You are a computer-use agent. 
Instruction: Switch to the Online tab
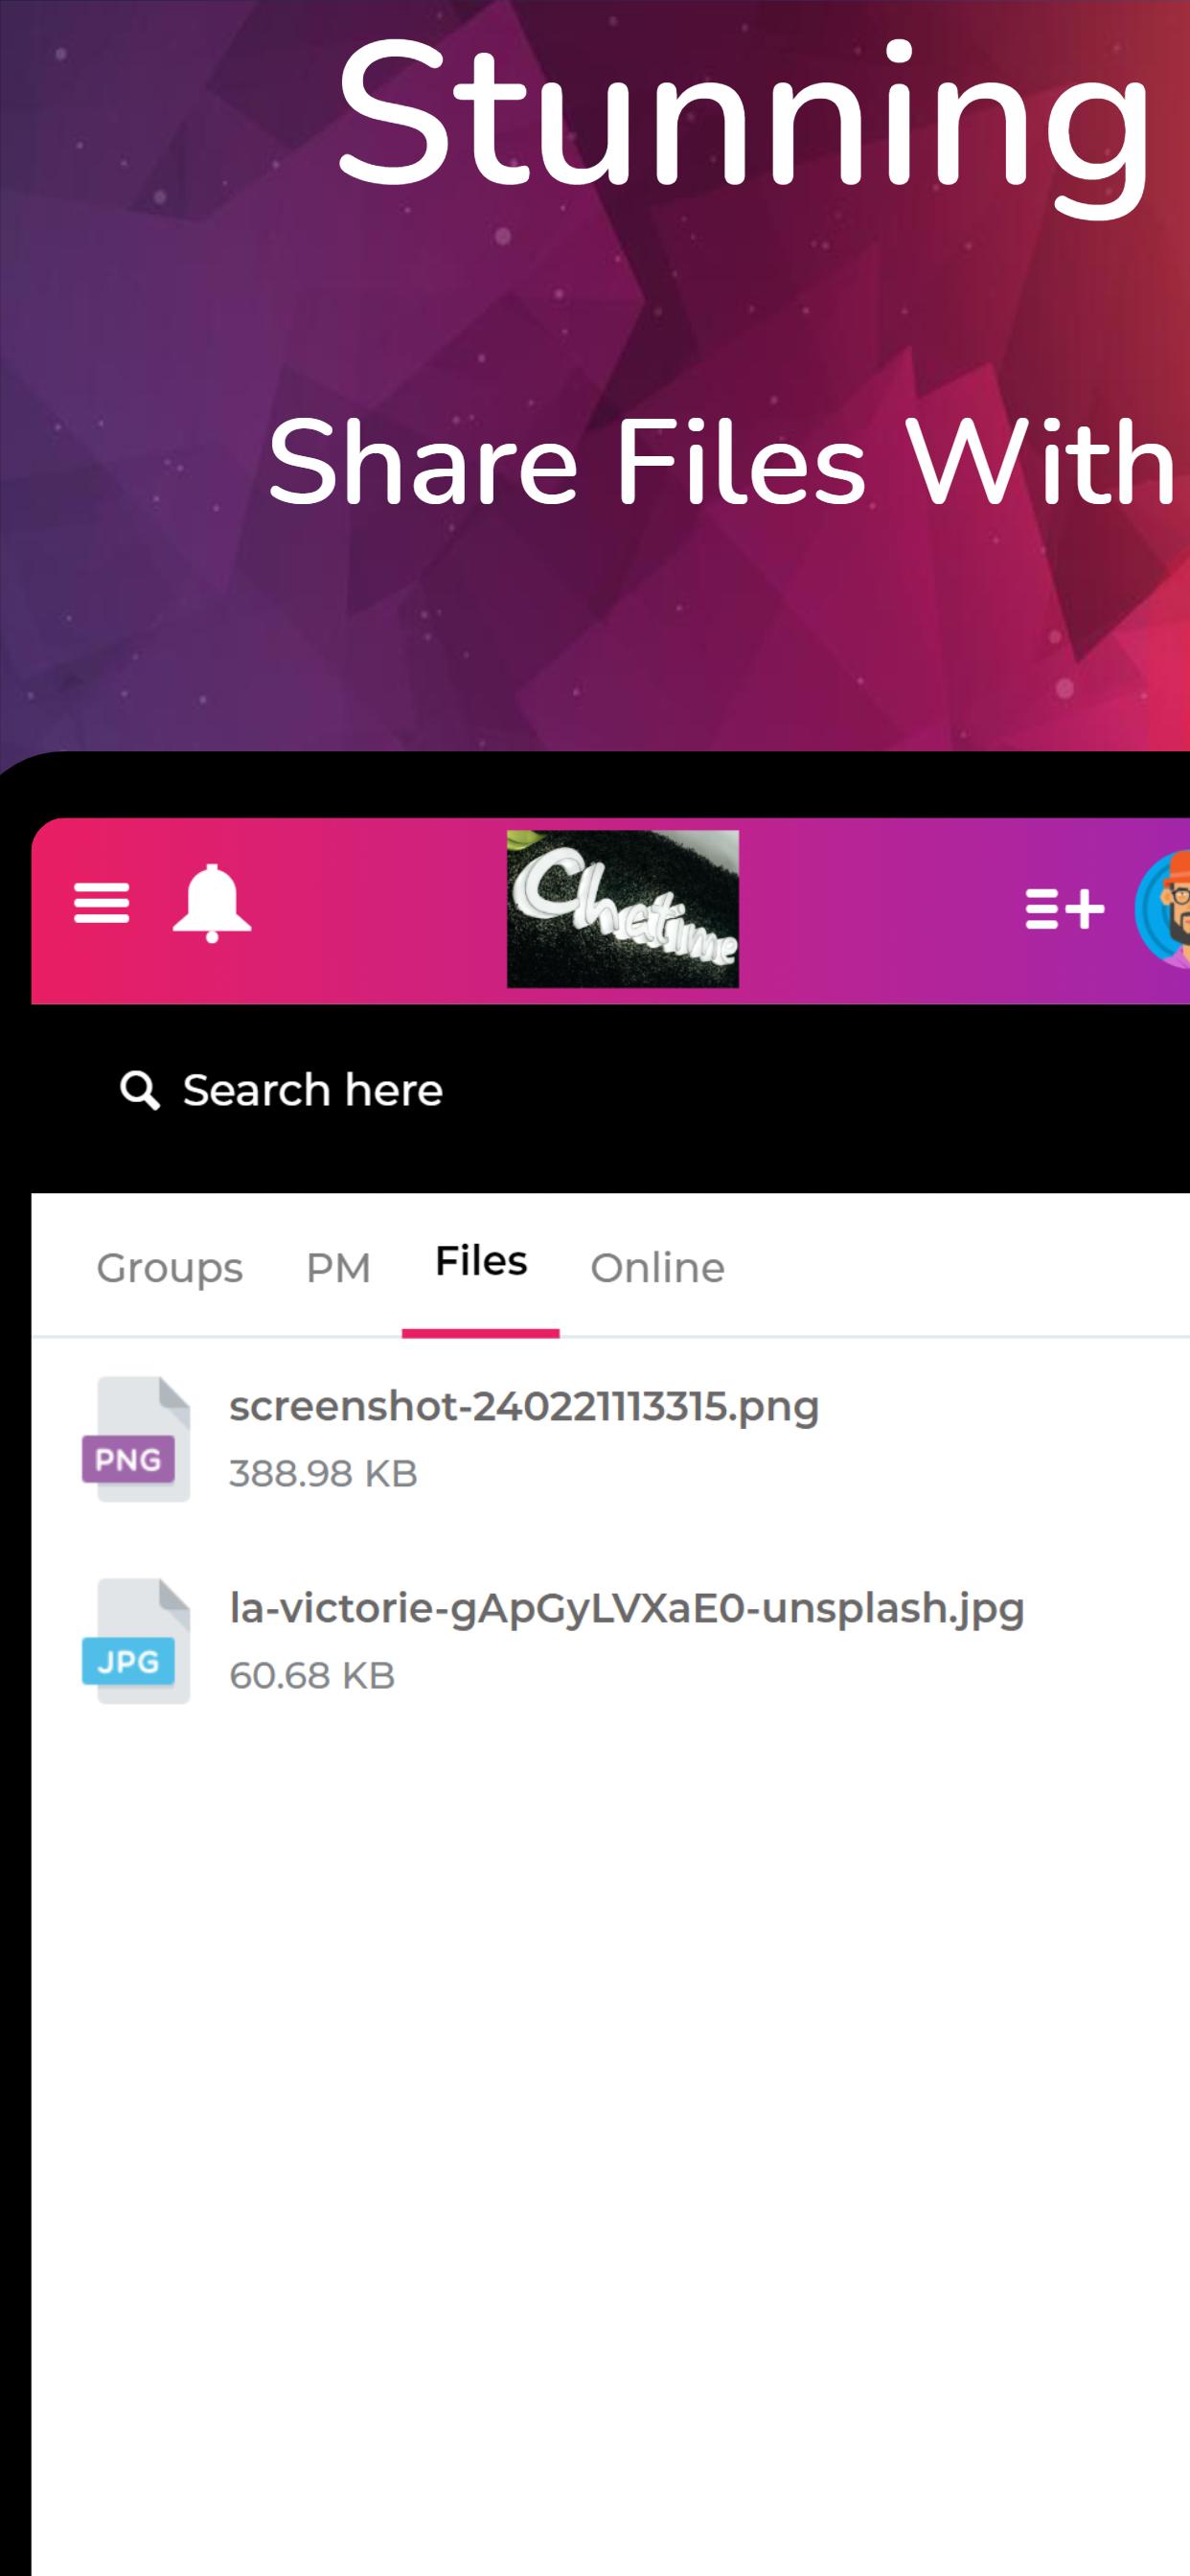point(658,1268)
